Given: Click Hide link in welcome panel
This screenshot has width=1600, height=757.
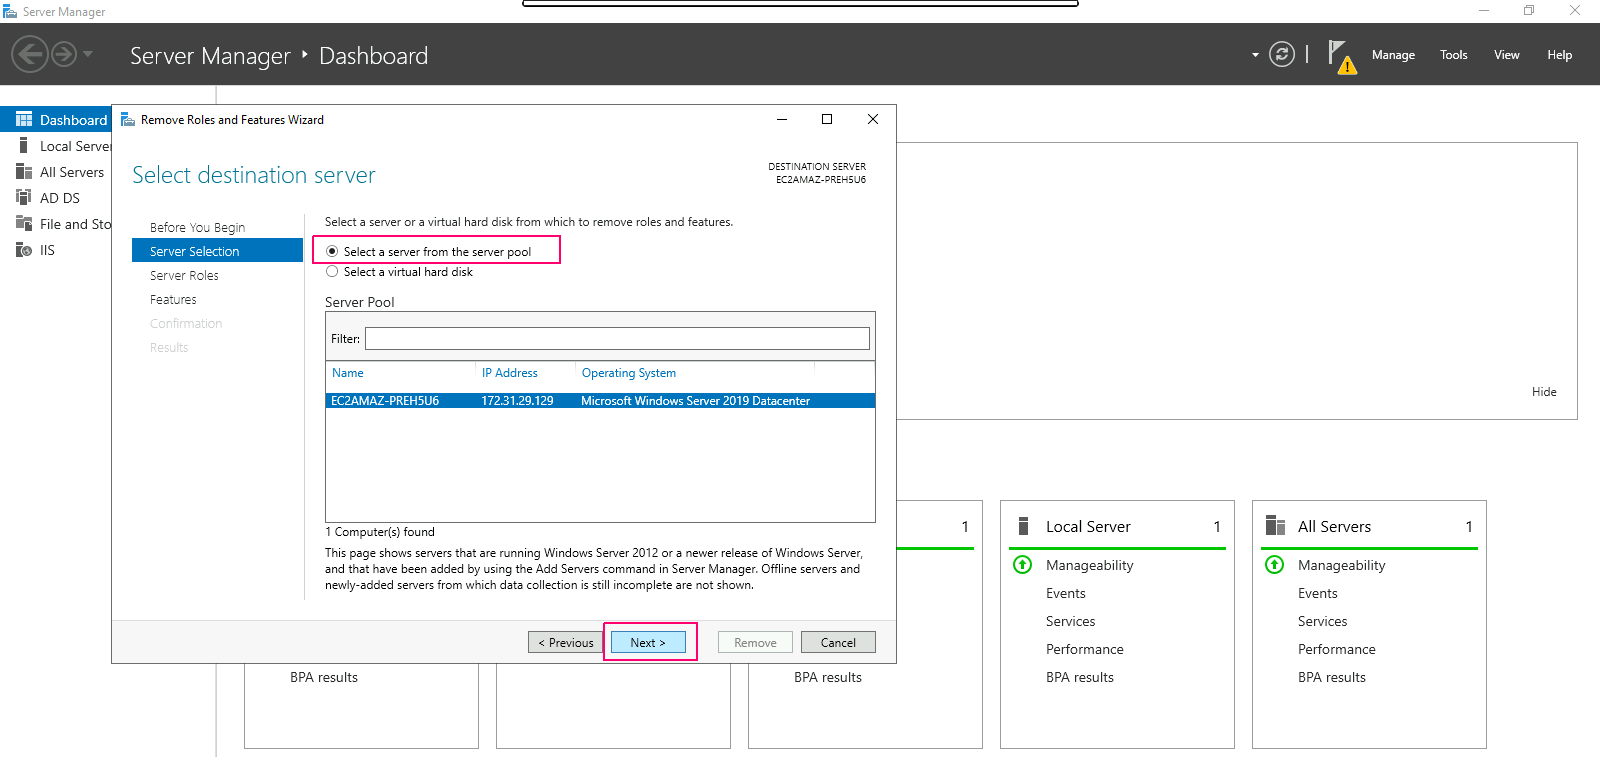Looking at the screenshot, I should click(x=1544, y=391).
